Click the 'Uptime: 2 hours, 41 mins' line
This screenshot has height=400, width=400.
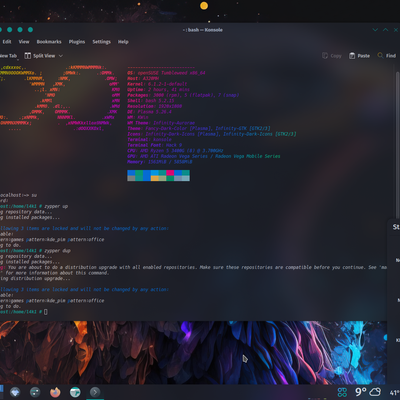(x=158, y=89)
